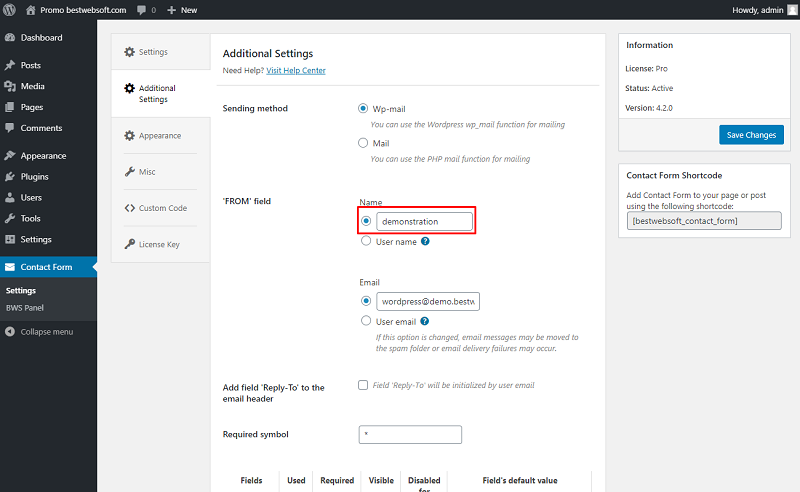Click the WordPress logo icon
Image resolution: width=800 pixels, height=492 pixels.
[9, 10]
